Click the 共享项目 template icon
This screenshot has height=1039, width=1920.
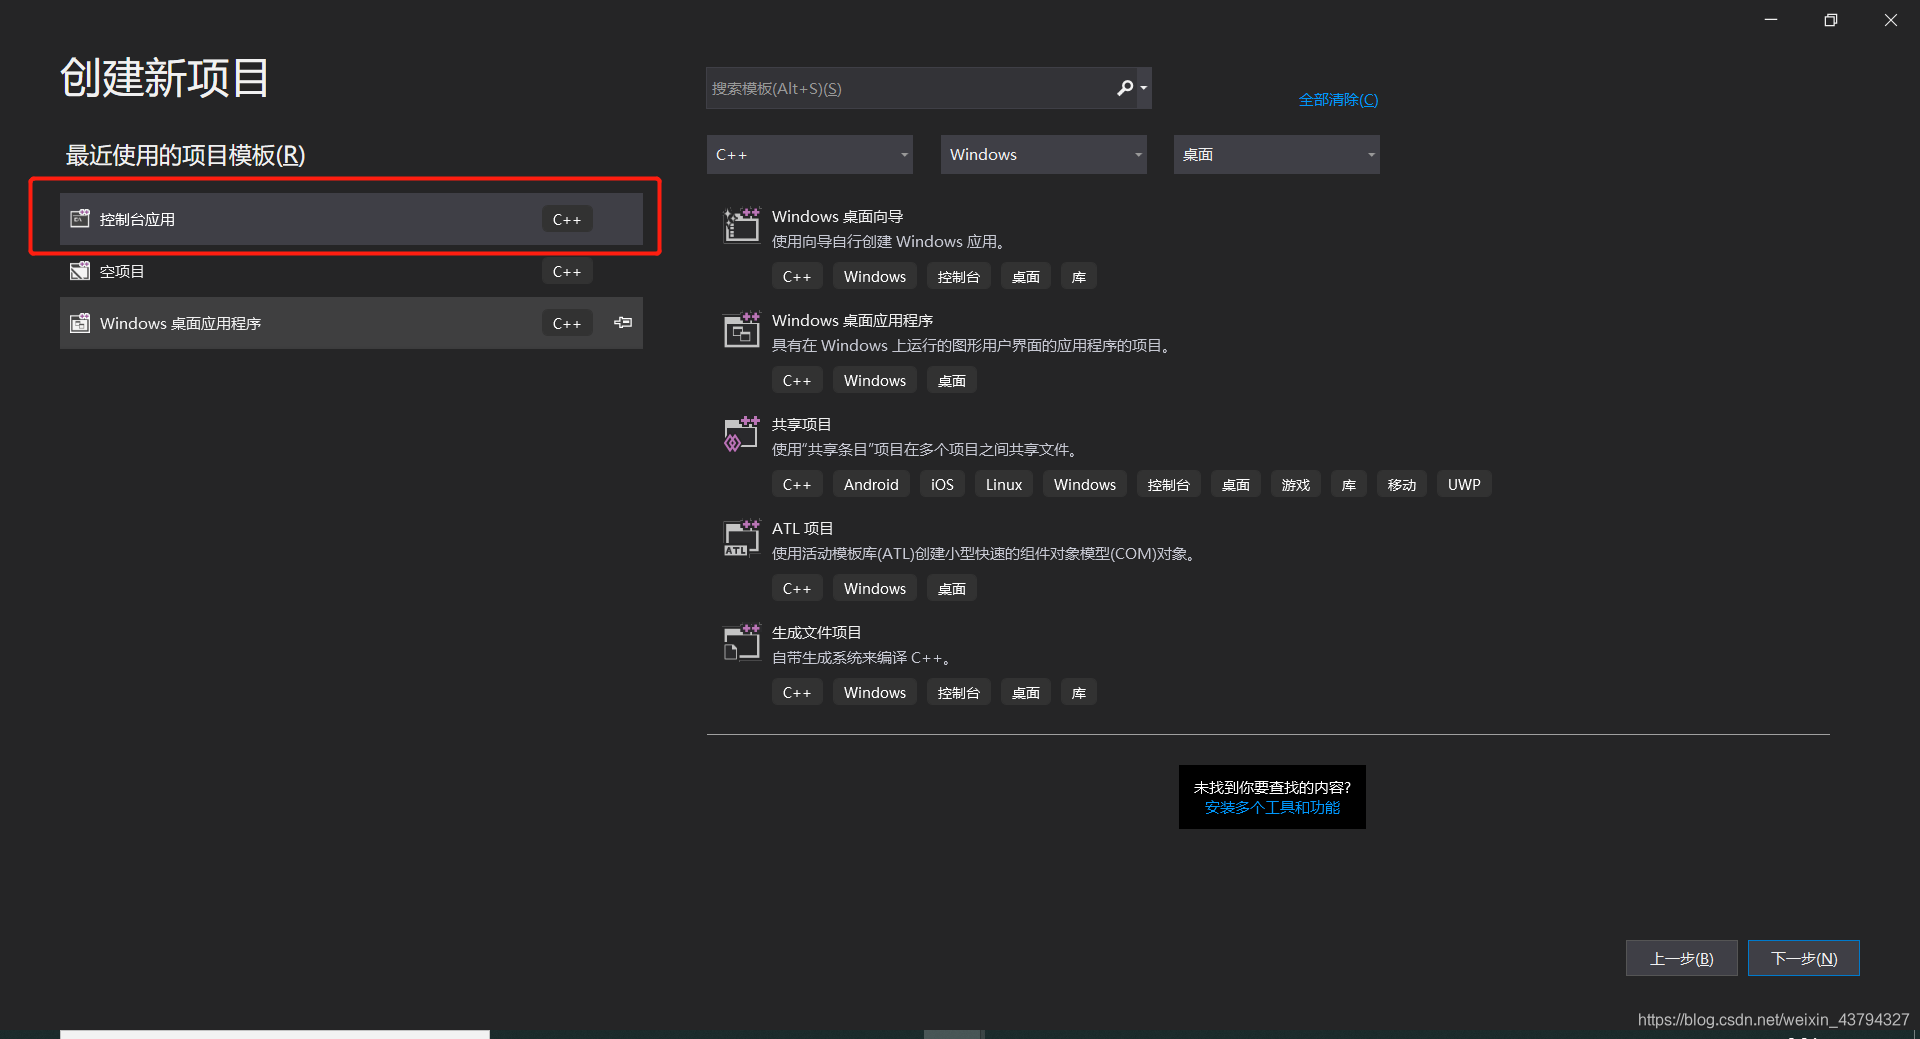click(742, 433)
